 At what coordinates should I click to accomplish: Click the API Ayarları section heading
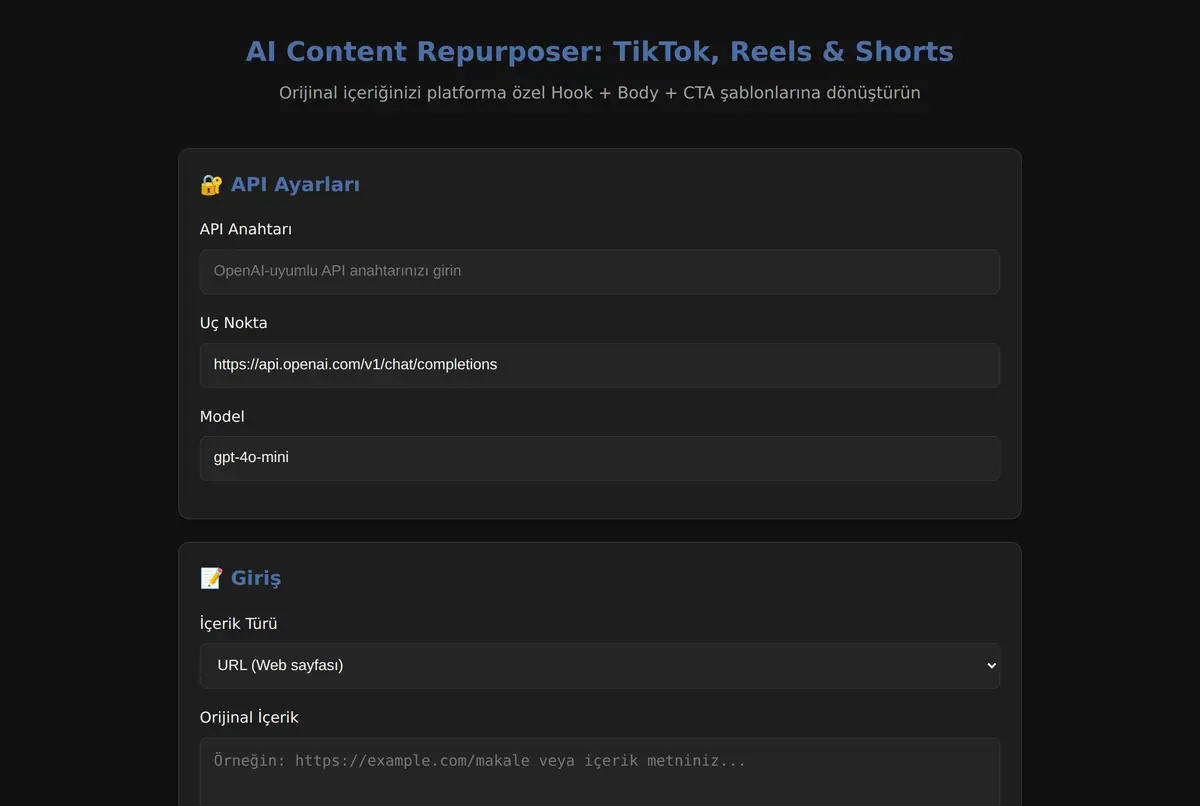(295, 184)
